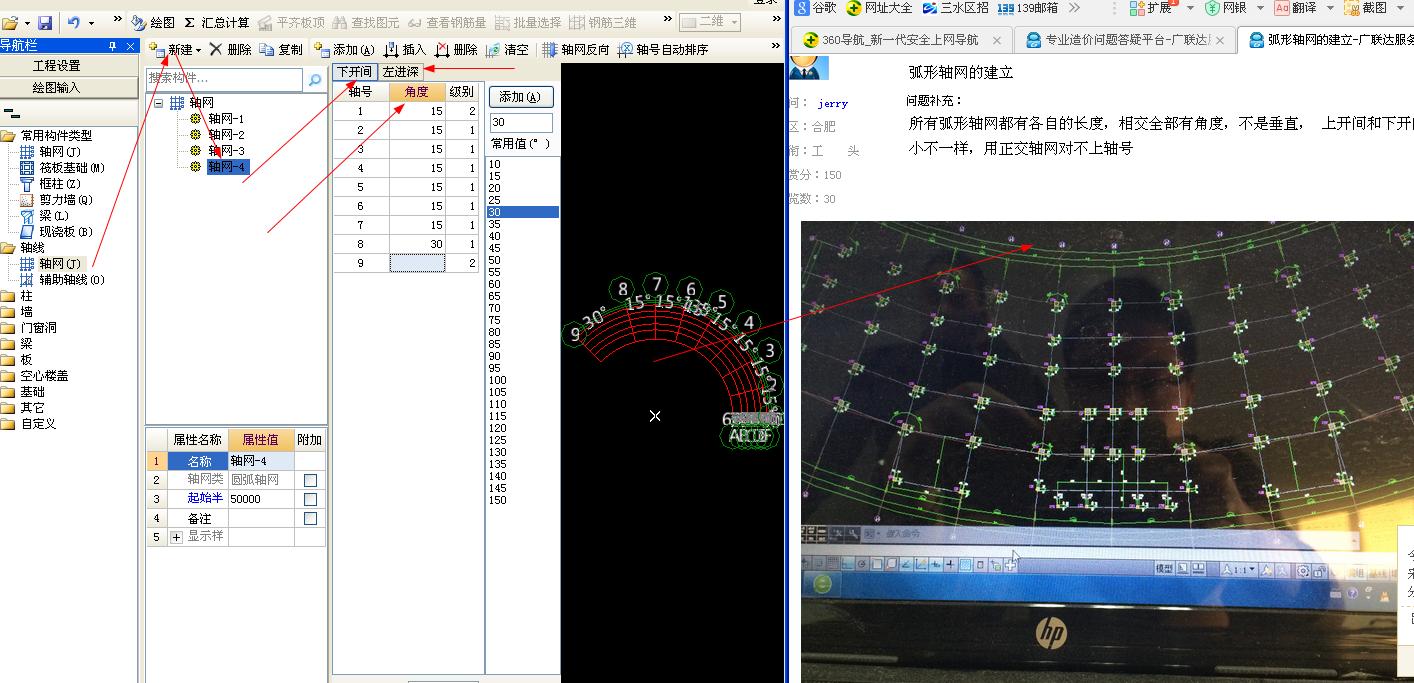Click the 起始半 value 50000
This screenshot has height=683, width=1414.
coord(262,499)
